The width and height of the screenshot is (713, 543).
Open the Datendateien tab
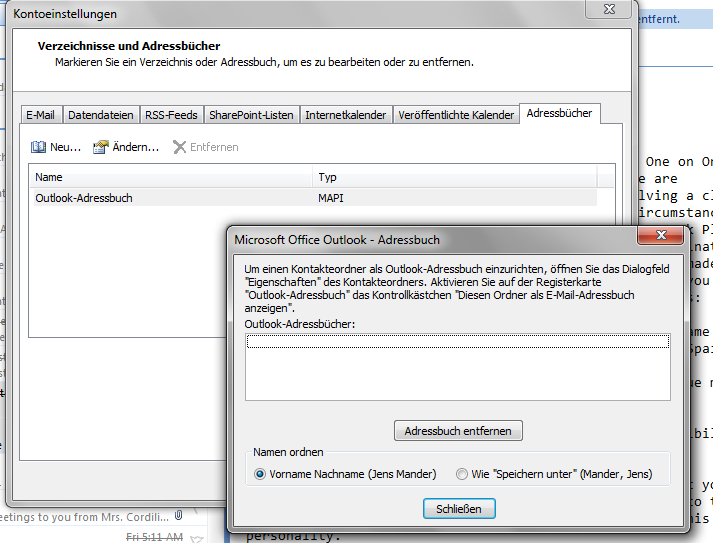click(101, 115)
